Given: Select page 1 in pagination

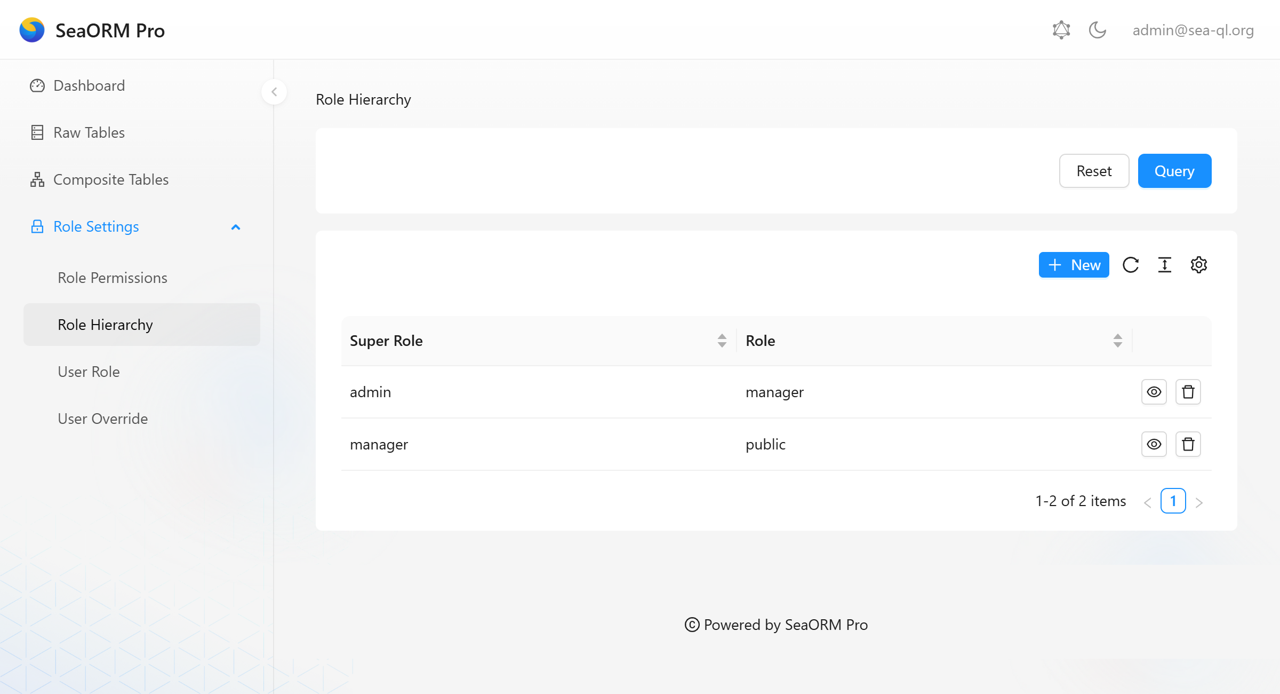Looking at the screenshot, I should [x=1173, y=501].
